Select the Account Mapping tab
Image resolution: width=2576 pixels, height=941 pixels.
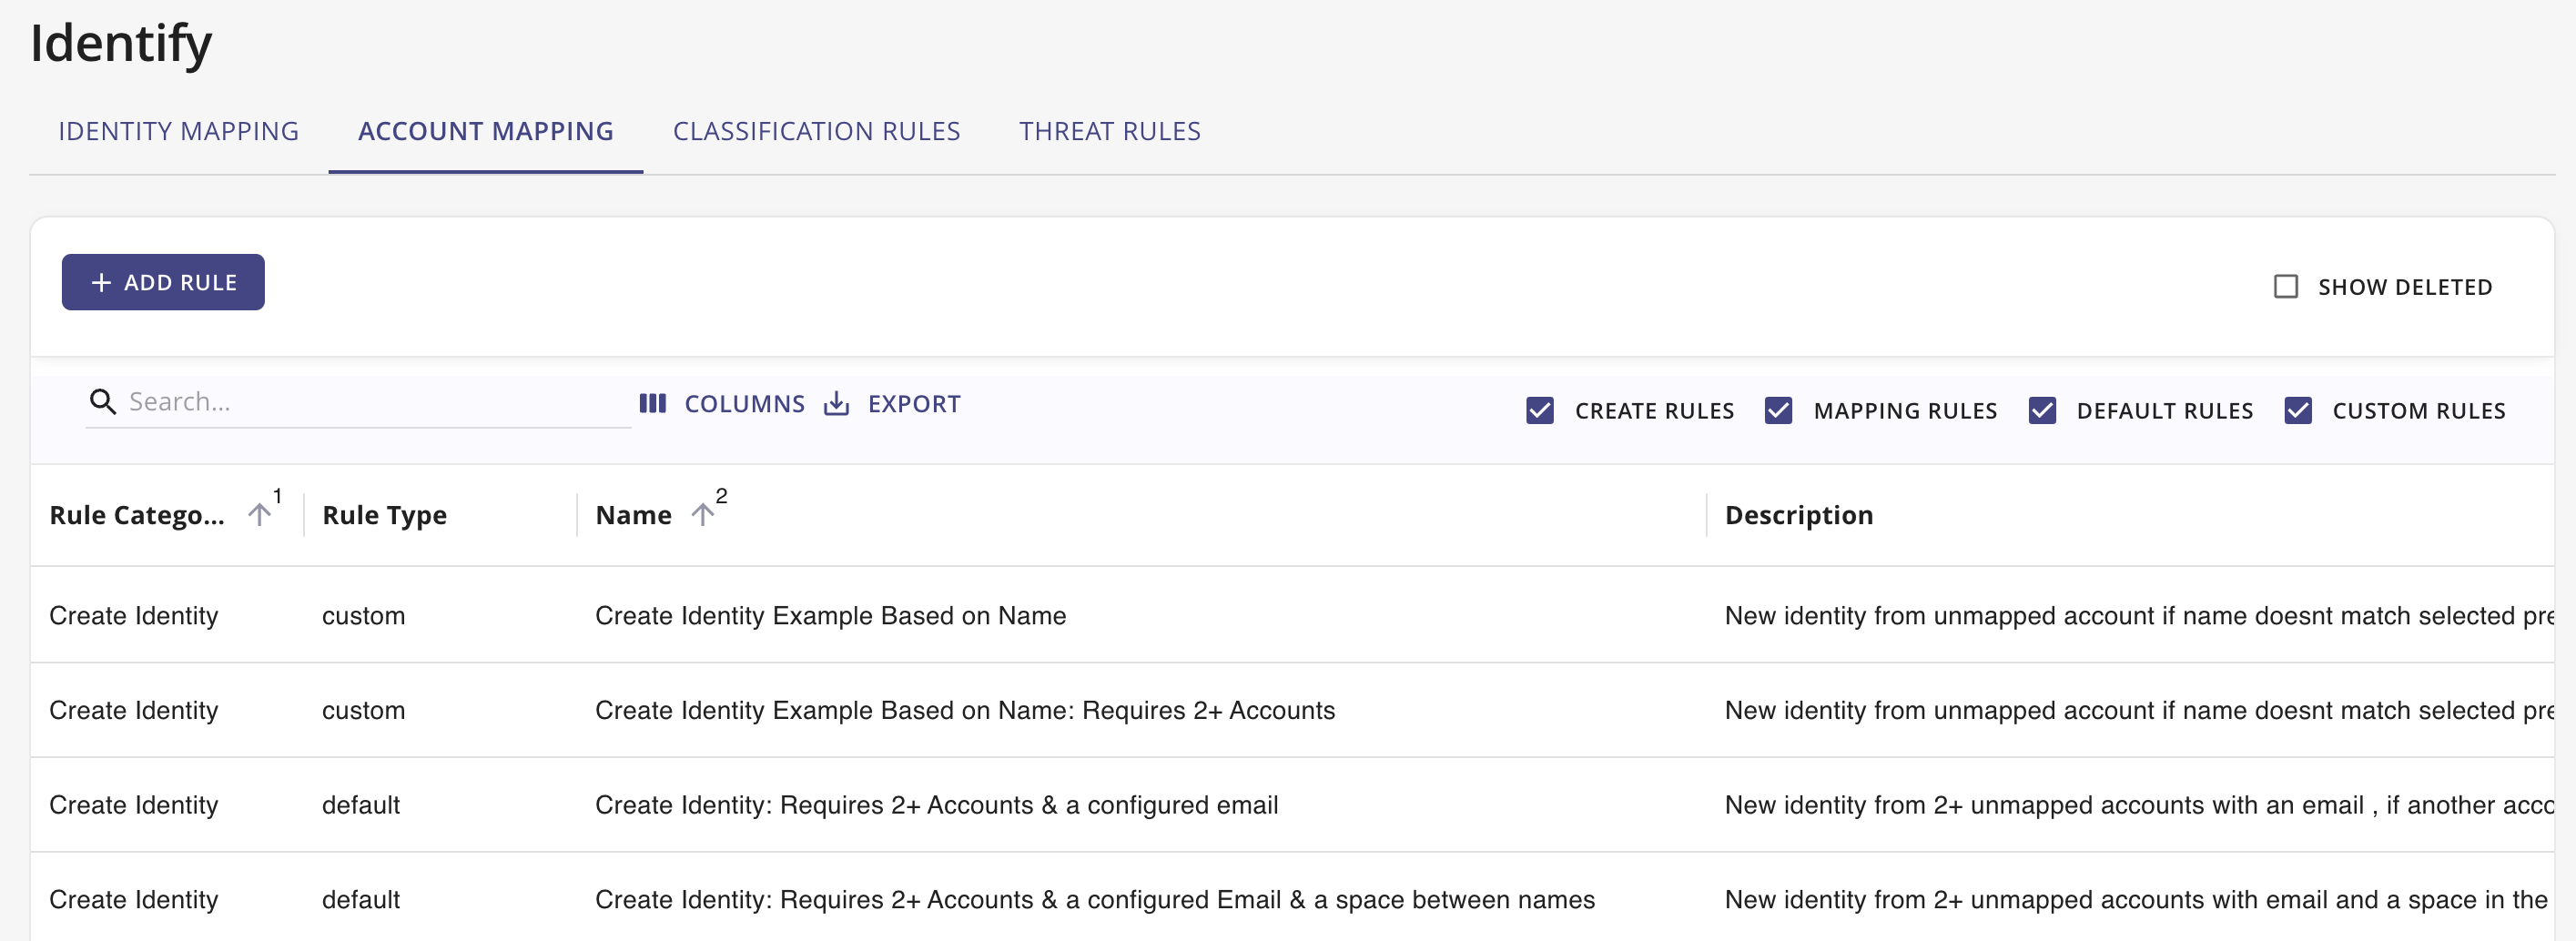pyautogui.click(x=486, y=131)
